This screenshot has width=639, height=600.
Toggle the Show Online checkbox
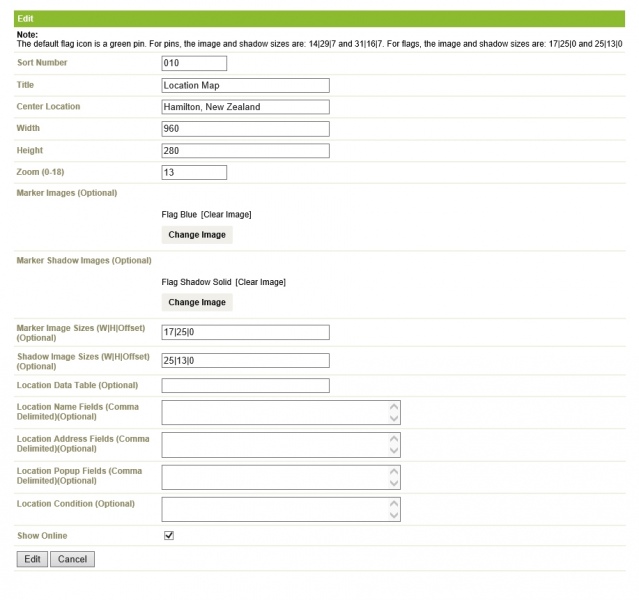coord(169,536)
